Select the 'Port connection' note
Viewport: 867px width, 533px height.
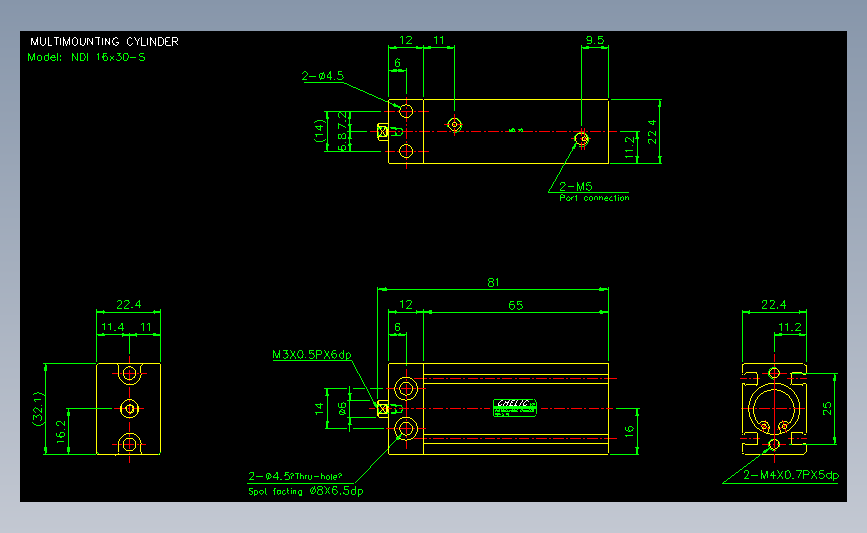pos(594,198)
